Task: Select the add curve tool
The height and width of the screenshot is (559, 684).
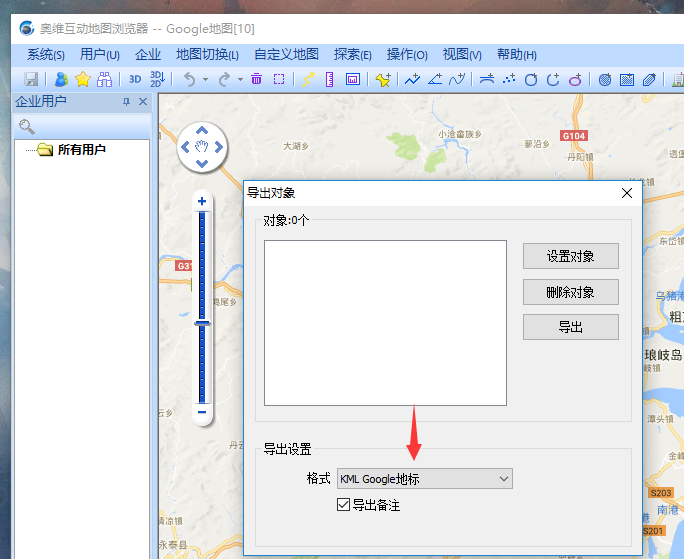Action: 457,79
